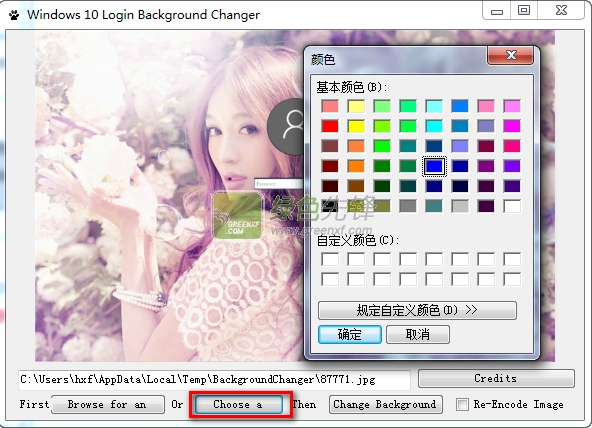The height and width of the screenshot is (428, 592).
Task: Open the Credits button
Action: pos(496,378)
